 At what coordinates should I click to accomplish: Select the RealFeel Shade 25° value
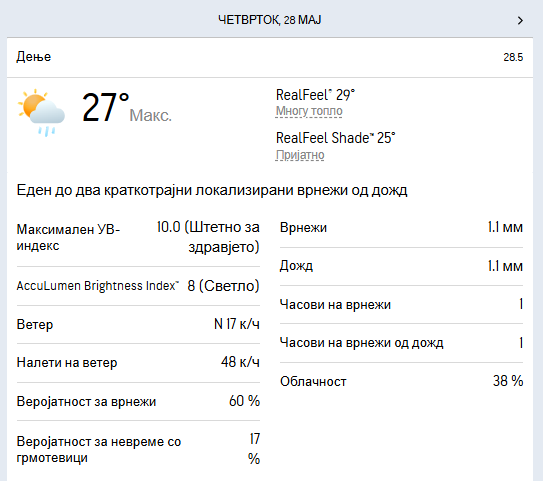tap(336, 138)
